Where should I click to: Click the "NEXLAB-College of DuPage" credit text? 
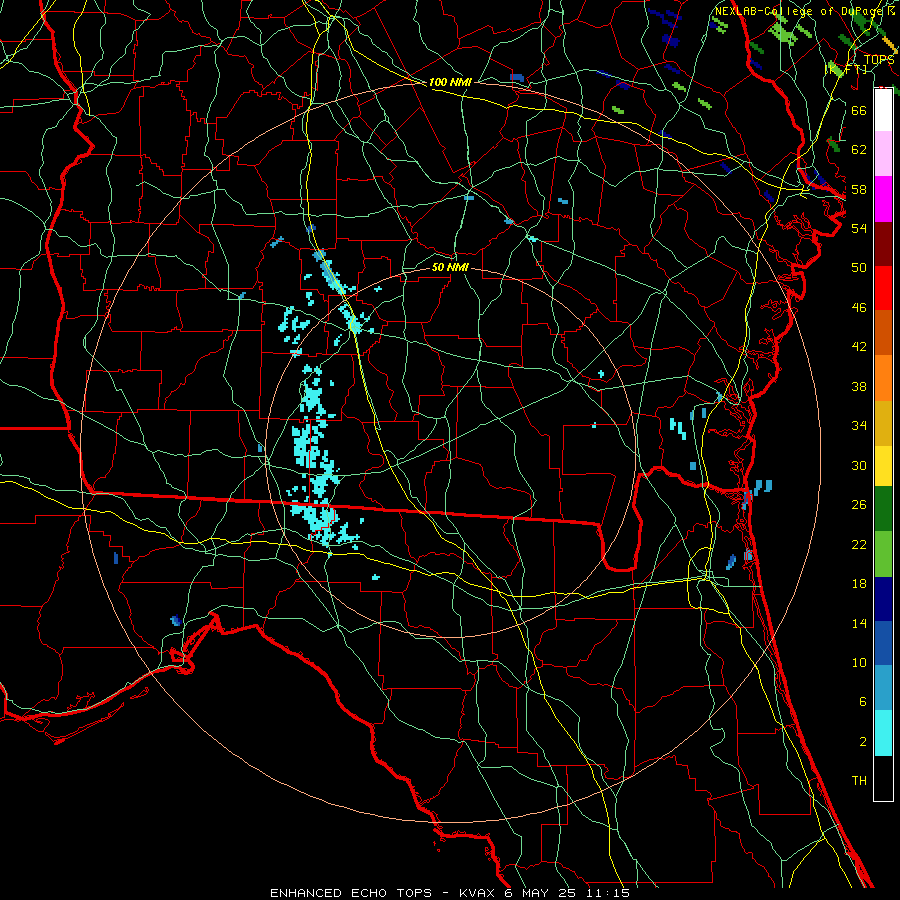coord(800,11)
